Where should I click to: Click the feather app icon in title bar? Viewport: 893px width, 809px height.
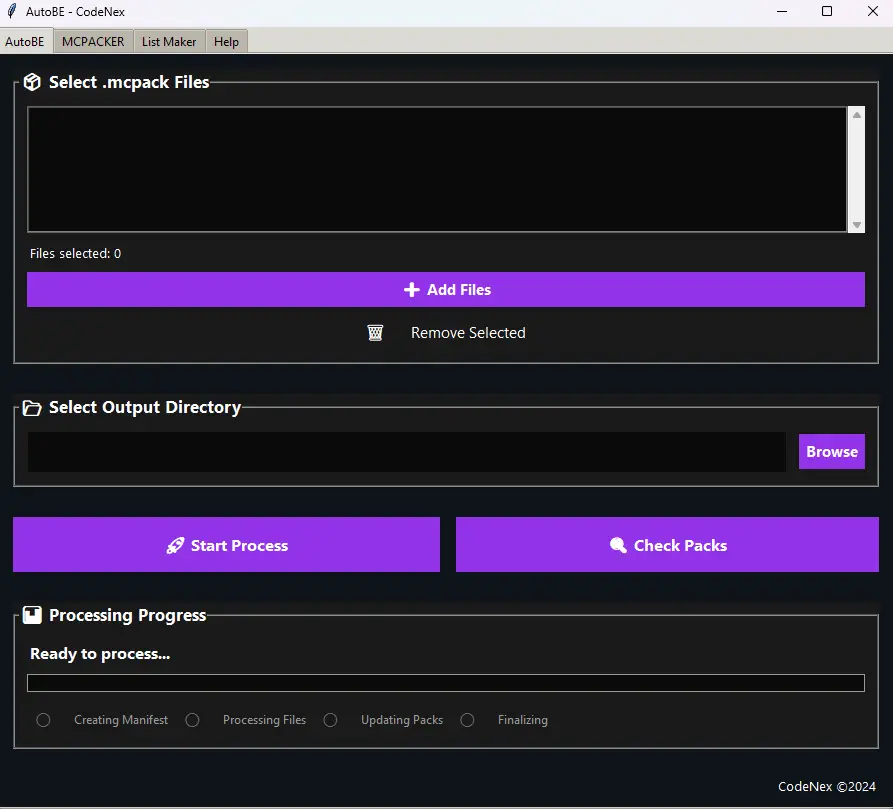[x=12, y=11]
